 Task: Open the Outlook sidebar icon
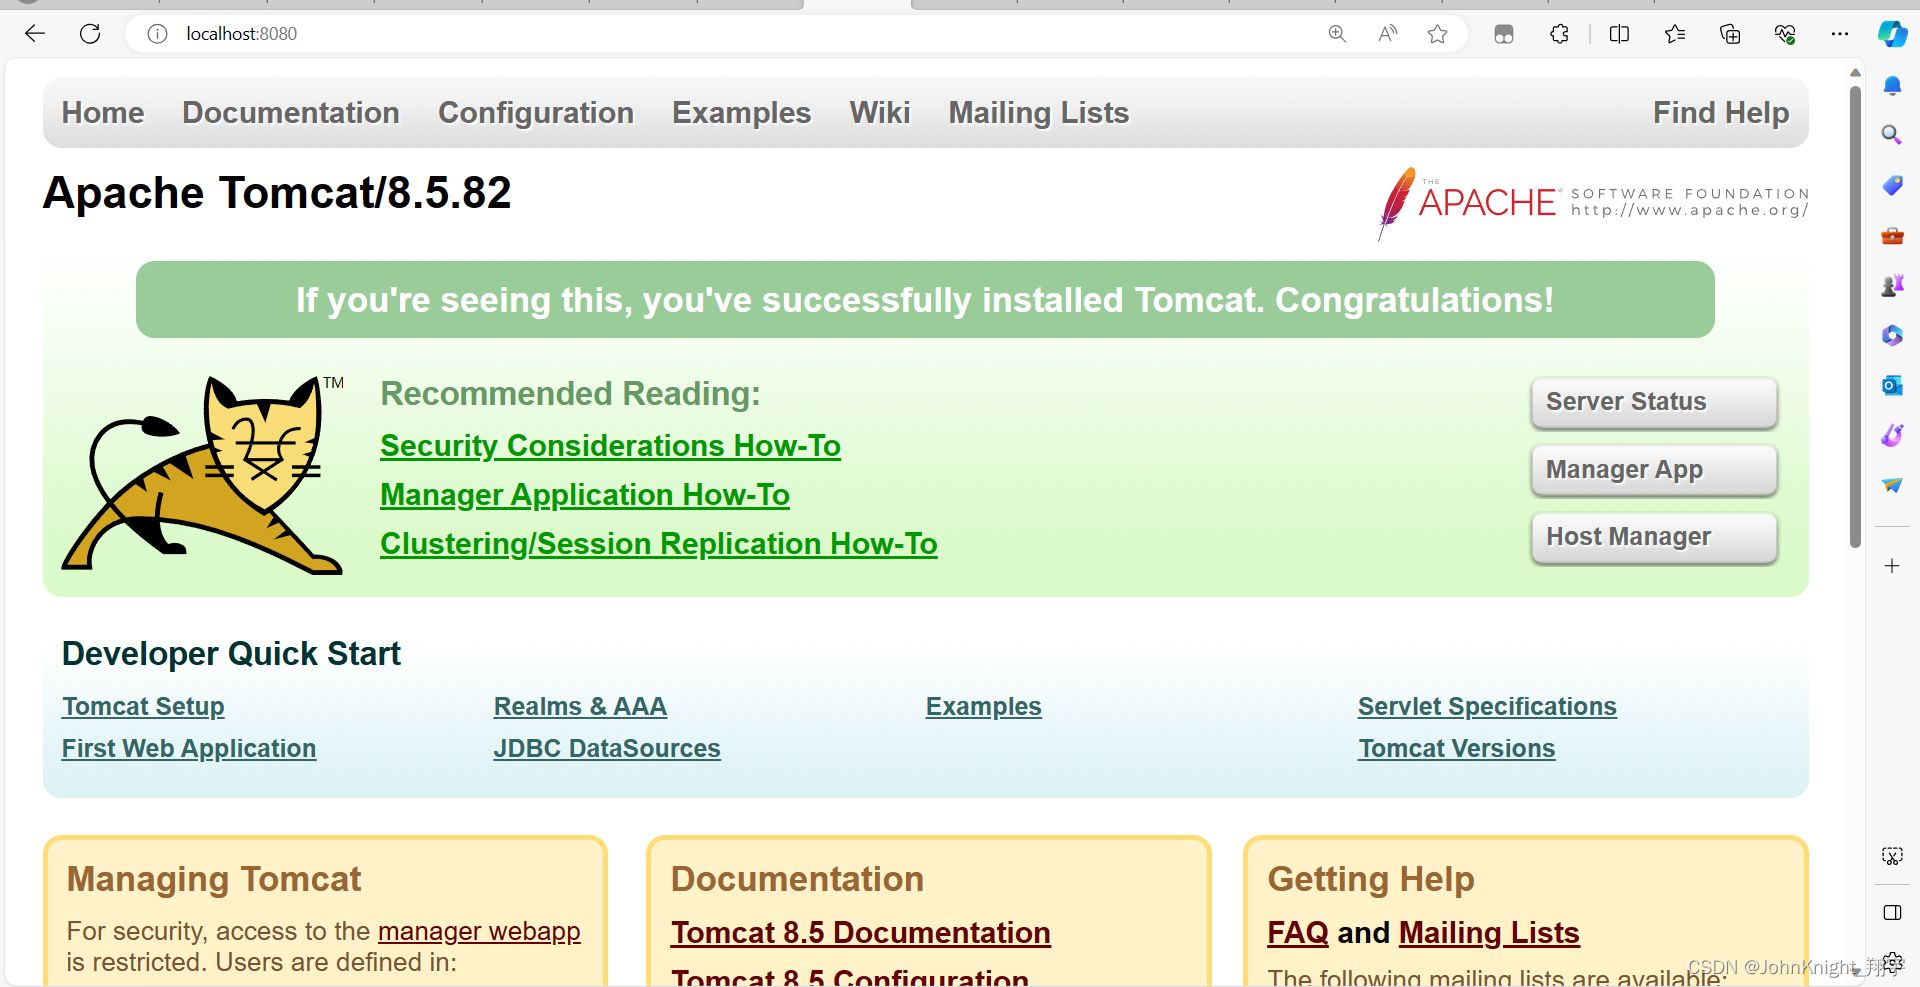[1892, 385]
